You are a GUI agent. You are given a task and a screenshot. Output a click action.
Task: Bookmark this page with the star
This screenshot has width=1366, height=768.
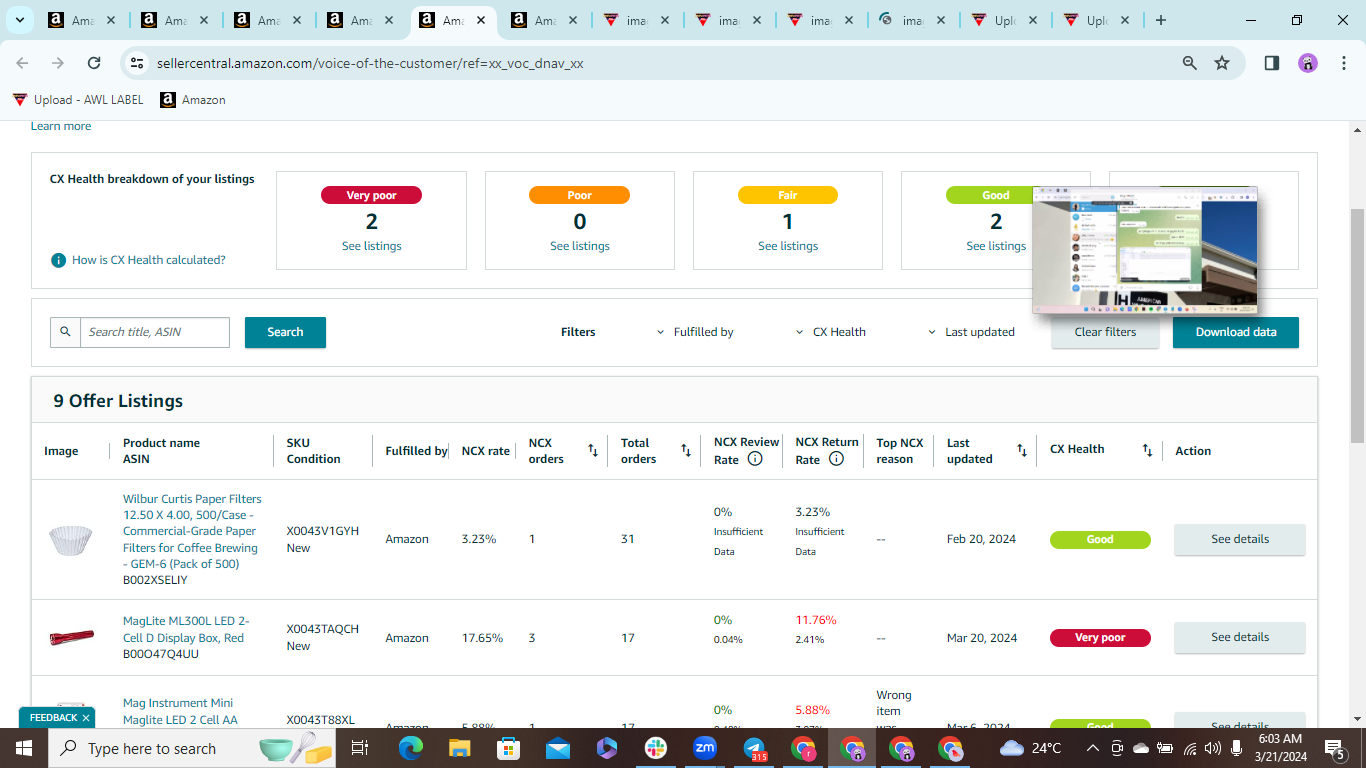click(1222, 63)
